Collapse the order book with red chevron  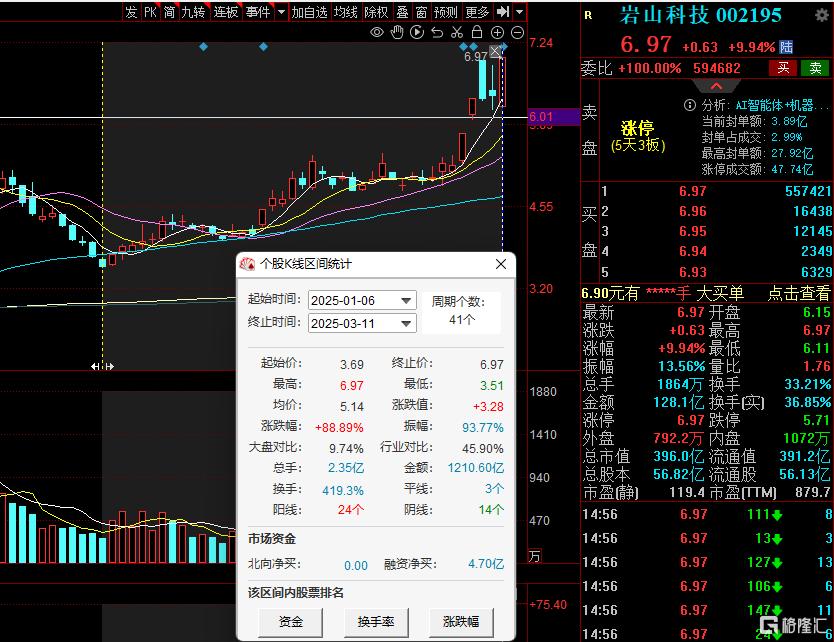tap(716, 86)
